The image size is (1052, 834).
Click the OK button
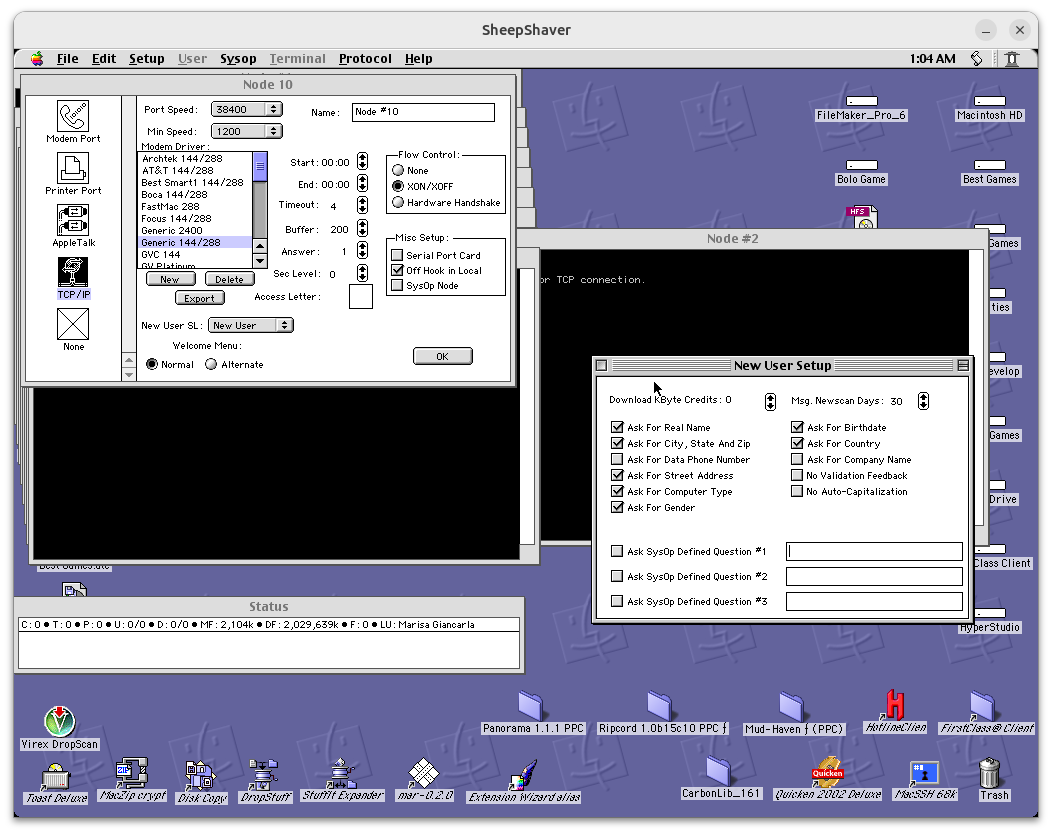tap(442, 356)
